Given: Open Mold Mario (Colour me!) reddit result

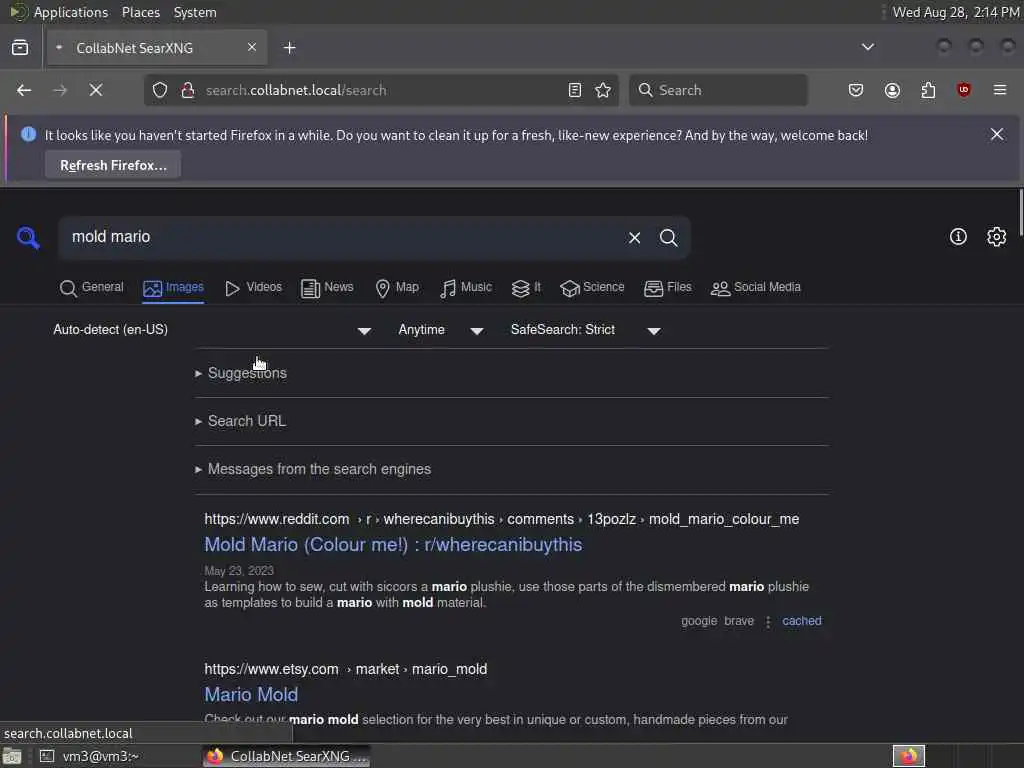Looking at the screenshot, I should tap(393, 545).
